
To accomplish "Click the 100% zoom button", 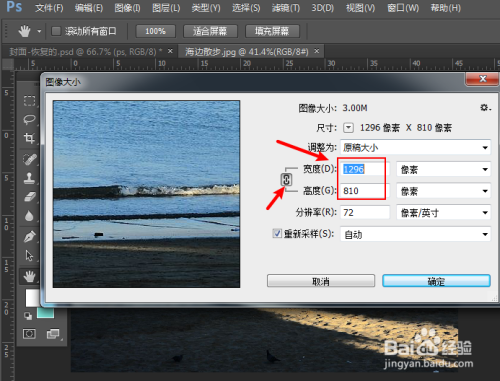I will coord(155,31).
